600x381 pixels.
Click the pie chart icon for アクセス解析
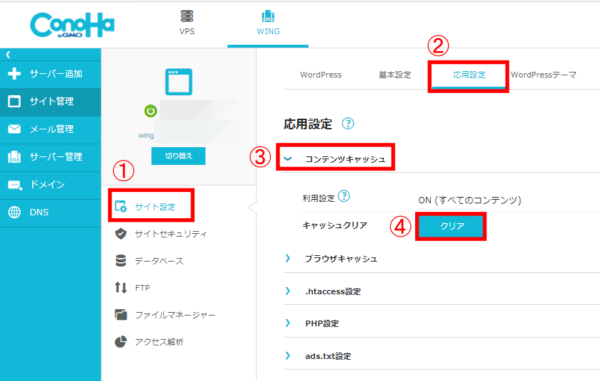pyautogui.click(x=121, y=342)
